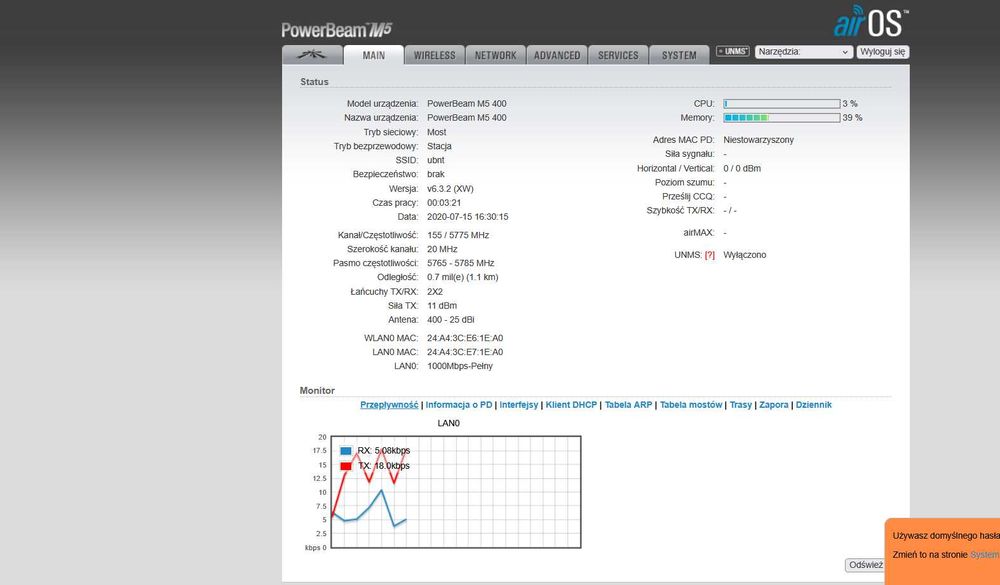Click the Memory usage progress bar

tap(781, 117)
